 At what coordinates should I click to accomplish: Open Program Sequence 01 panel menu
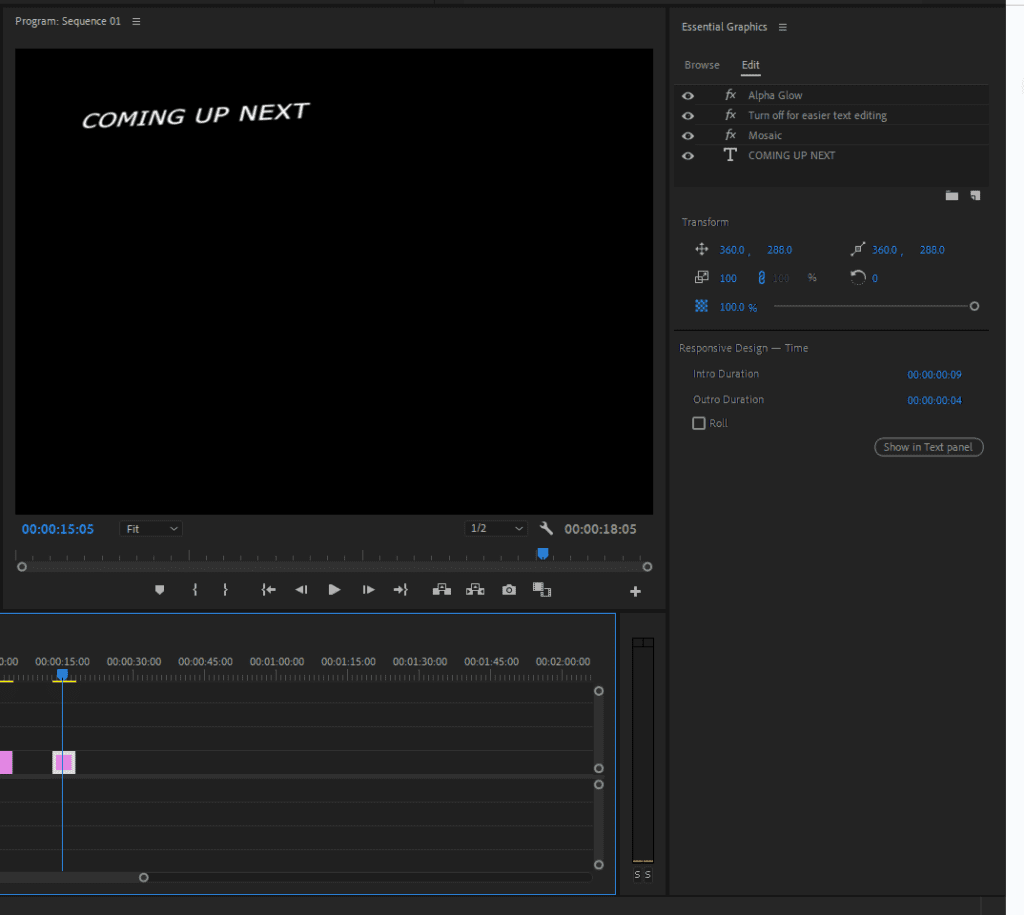point(136,22)
